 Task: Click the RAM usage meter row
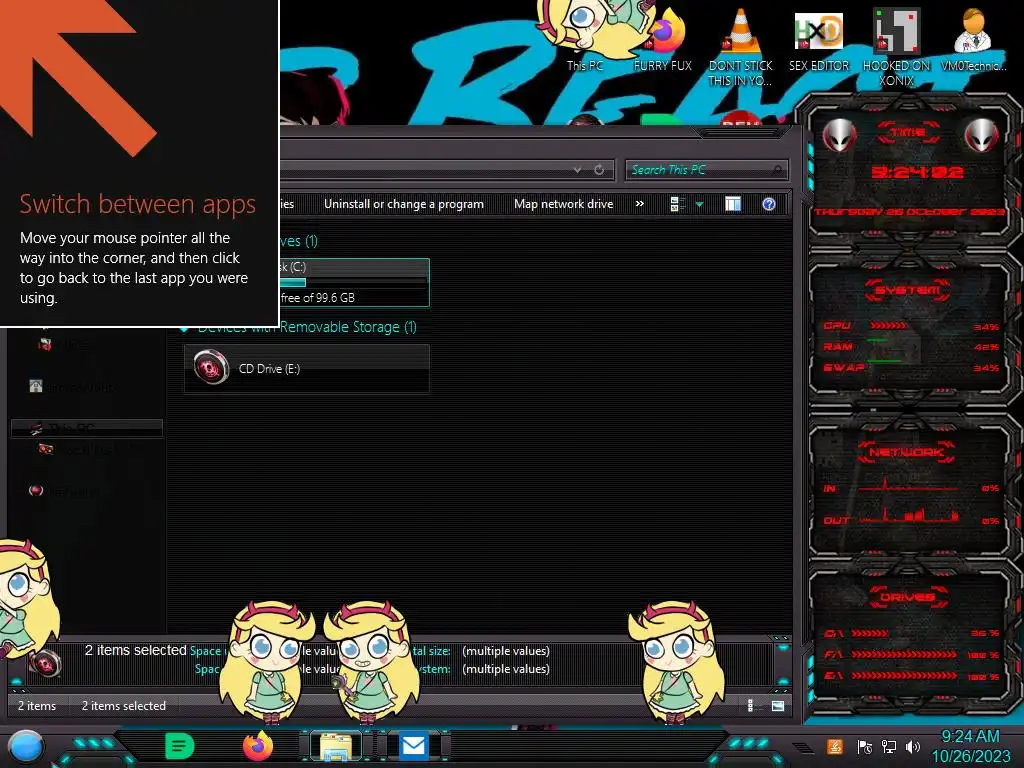[911, 346]
